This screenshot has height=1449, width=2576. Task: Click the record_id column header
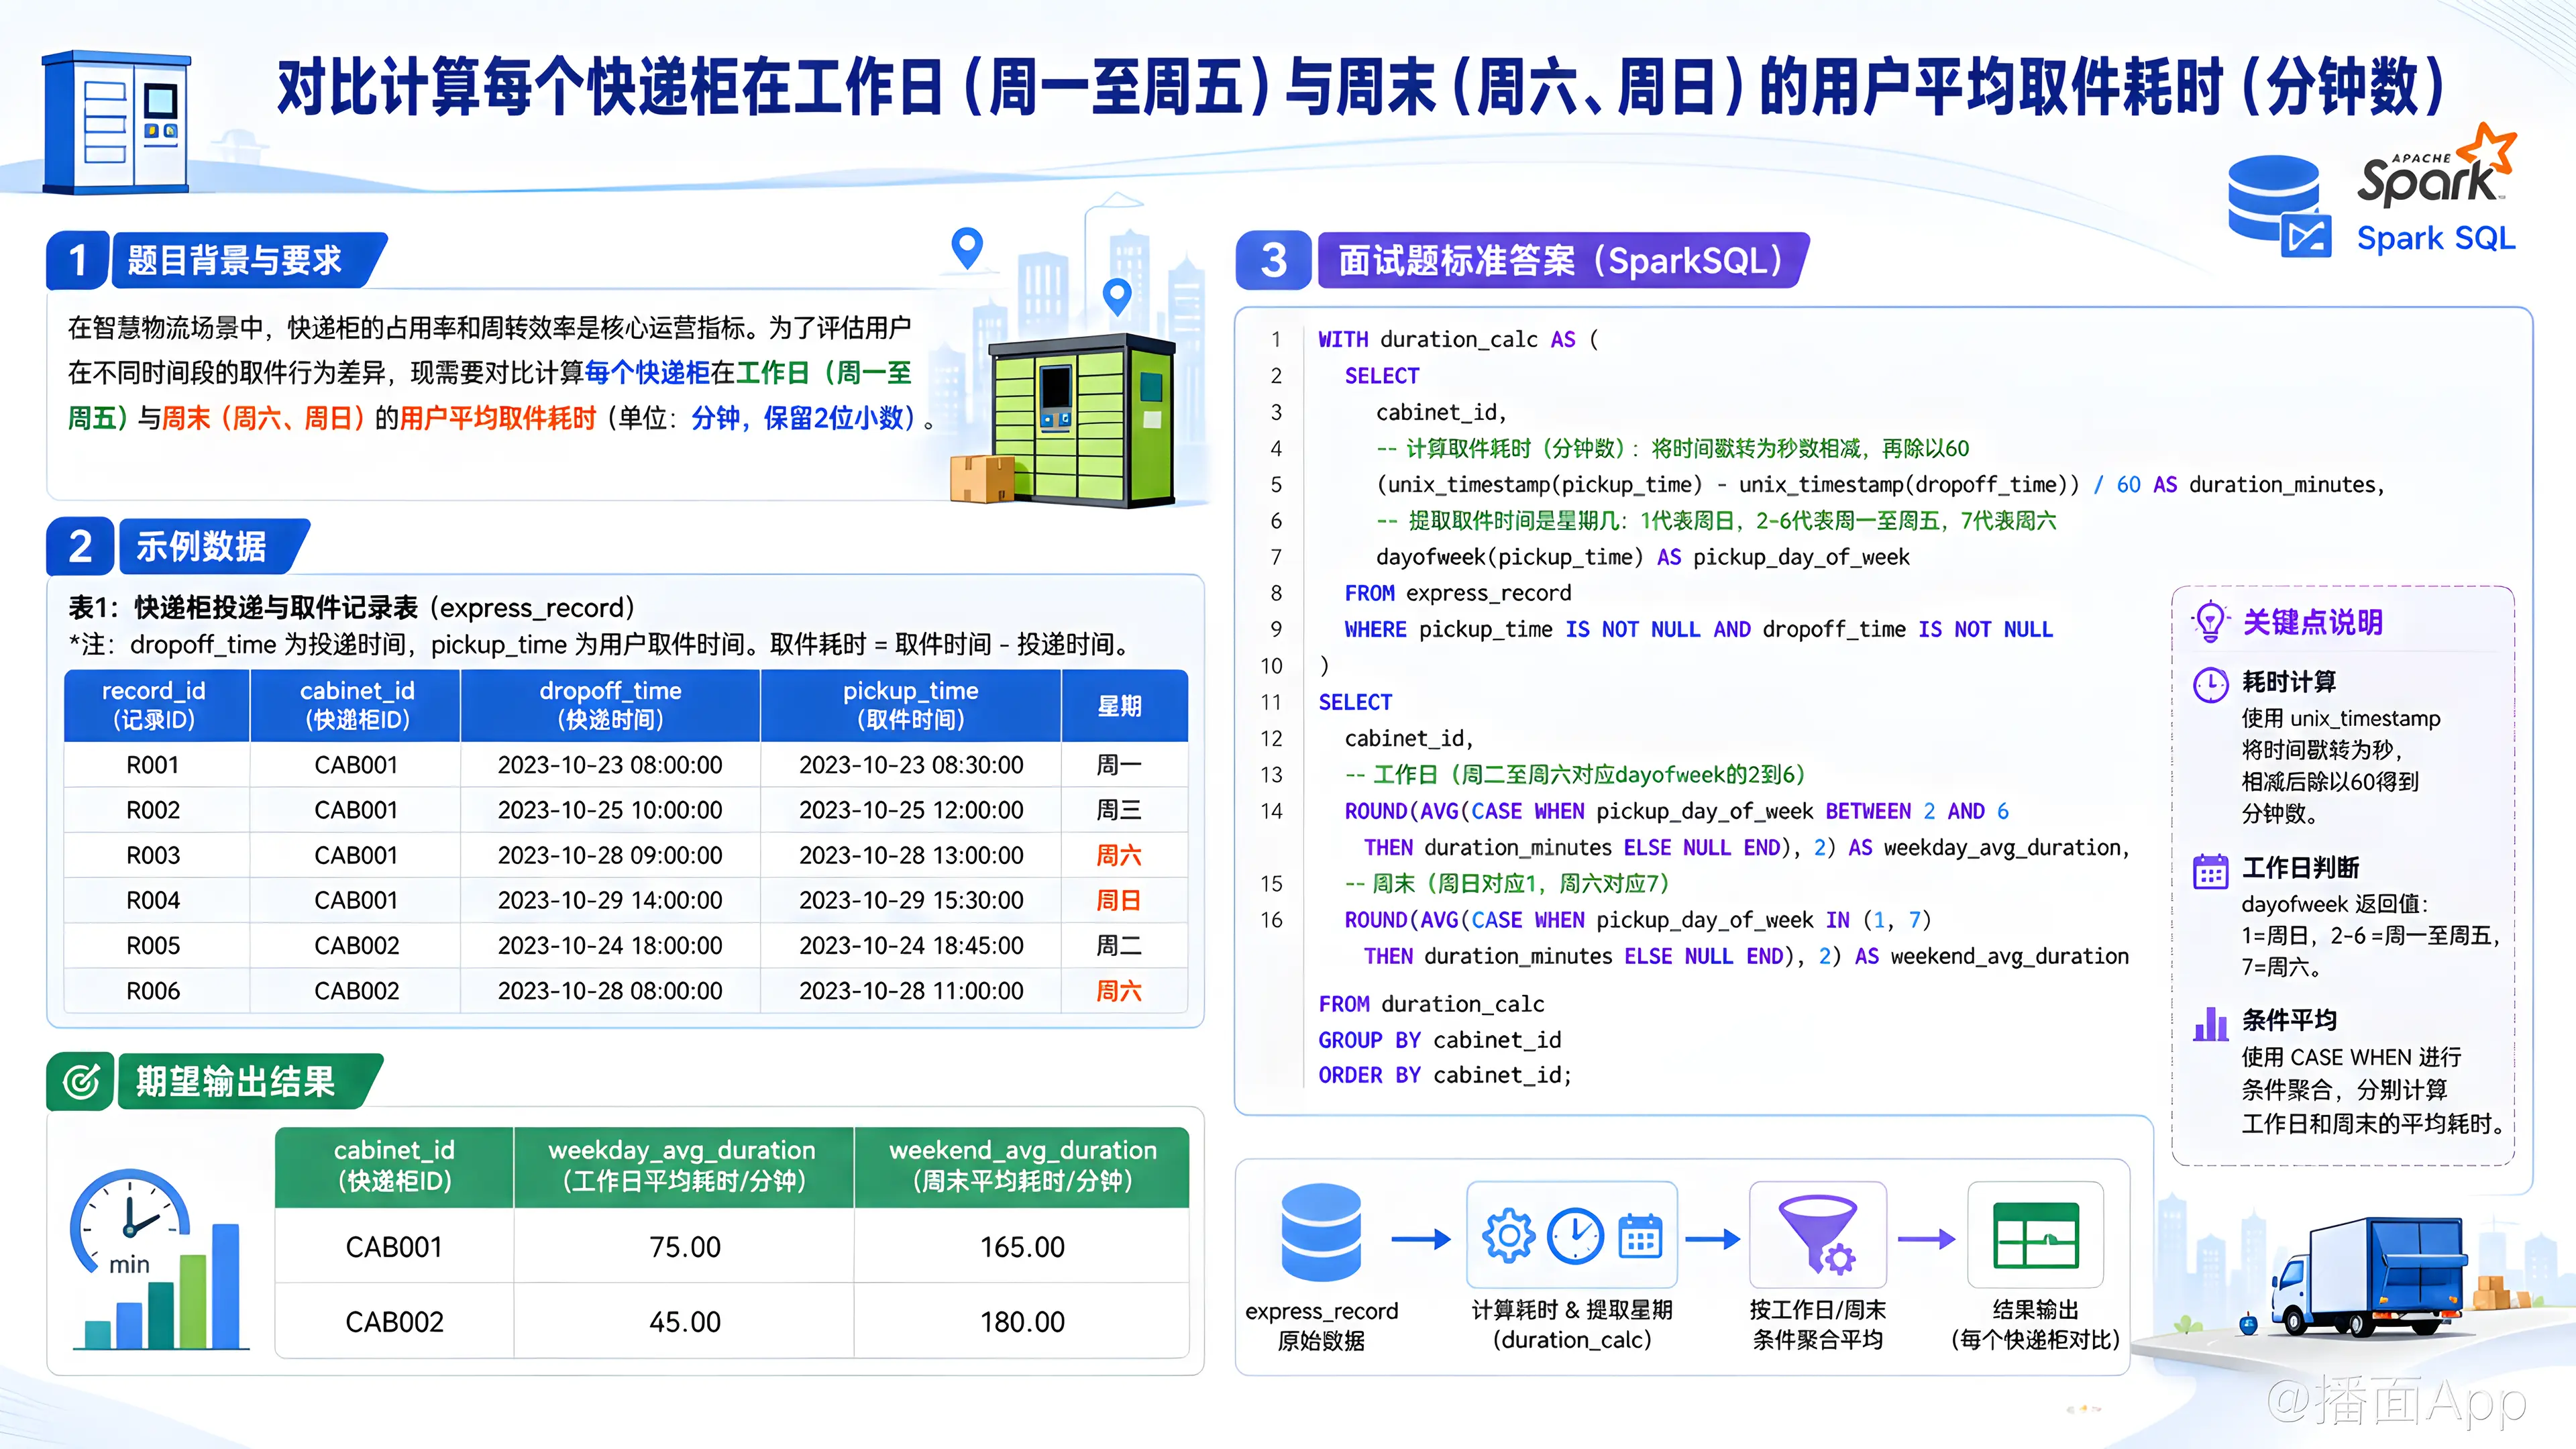(156, 705)
